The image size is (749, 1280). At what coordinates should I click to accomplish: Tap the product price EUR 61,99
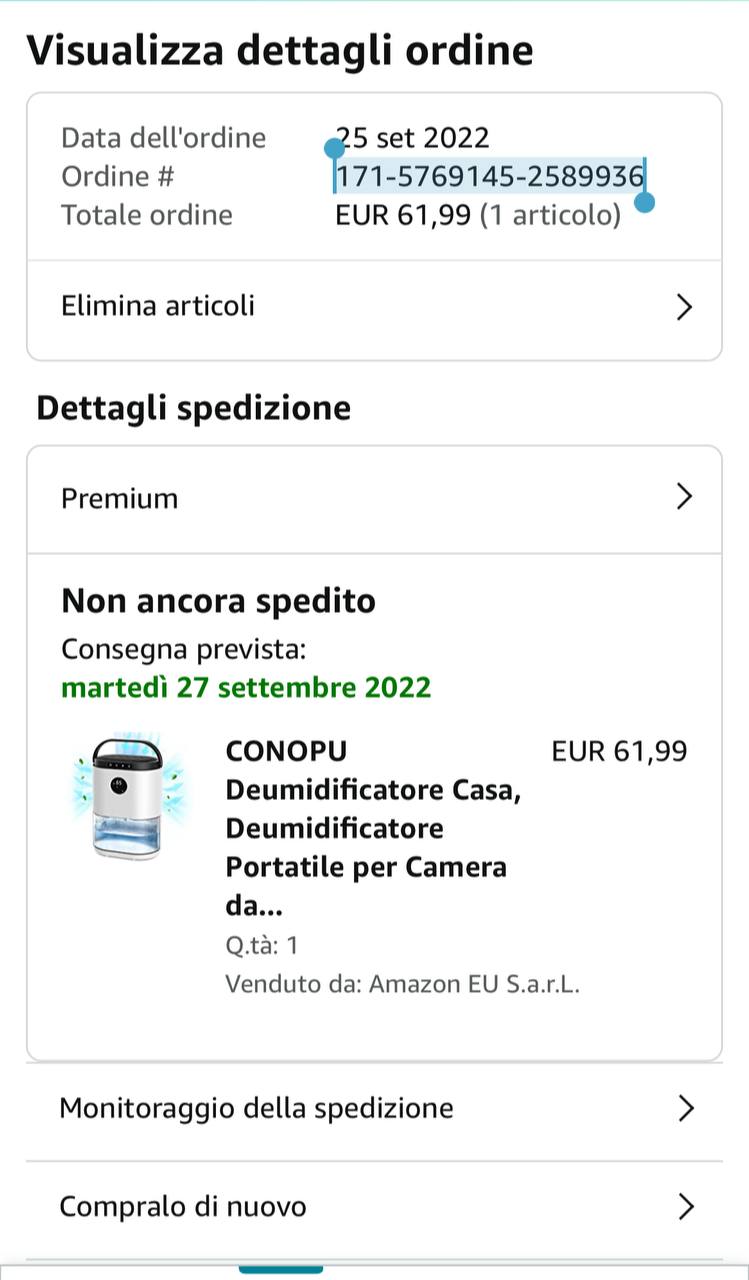click(619, 751)
